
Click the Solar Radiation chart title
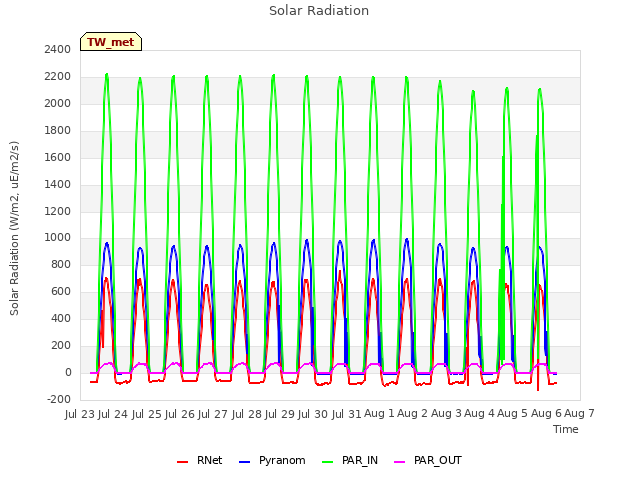(319, 11)
